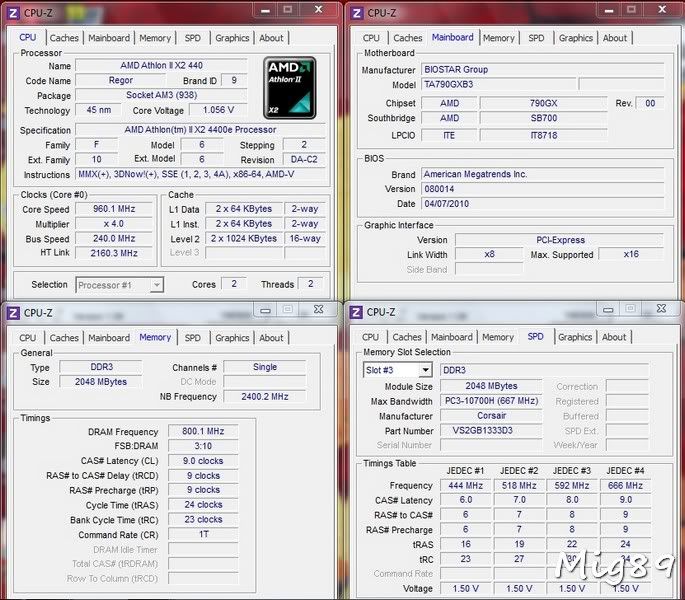The width and height of the screenshot is (685, 600).
Task: Click Max Bandwidth PC3-10700H (667 MHz)
Action: pos(491,401)
